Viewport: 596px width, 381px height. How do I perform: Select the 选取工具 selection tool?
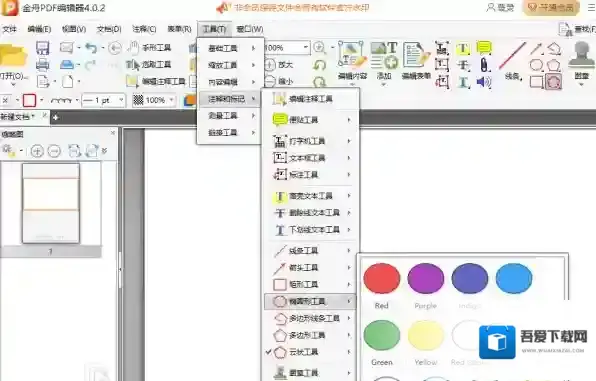tap(149, 65)
